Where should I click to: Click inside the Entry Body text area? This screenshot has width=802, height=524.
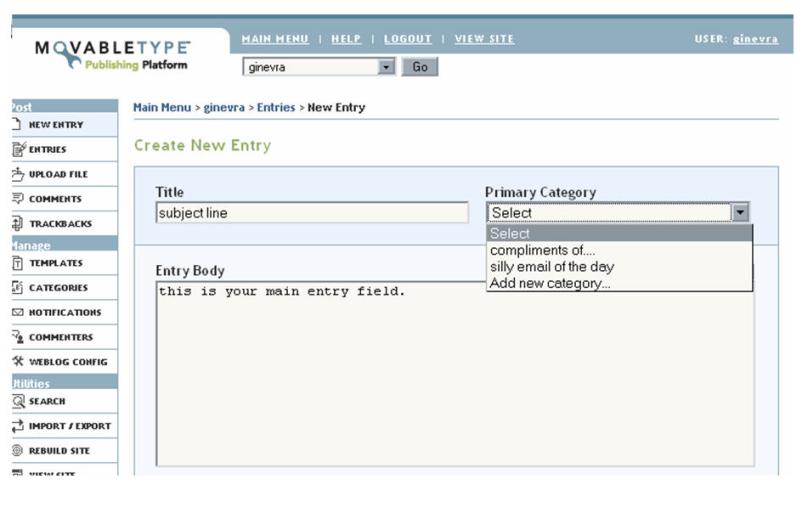click(x=455, y=374)
